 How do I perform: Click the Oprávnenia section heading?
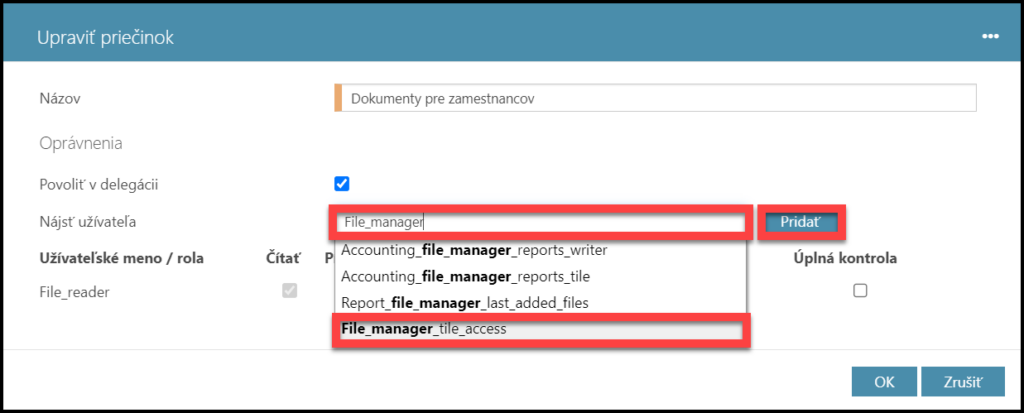pos(81,143)
